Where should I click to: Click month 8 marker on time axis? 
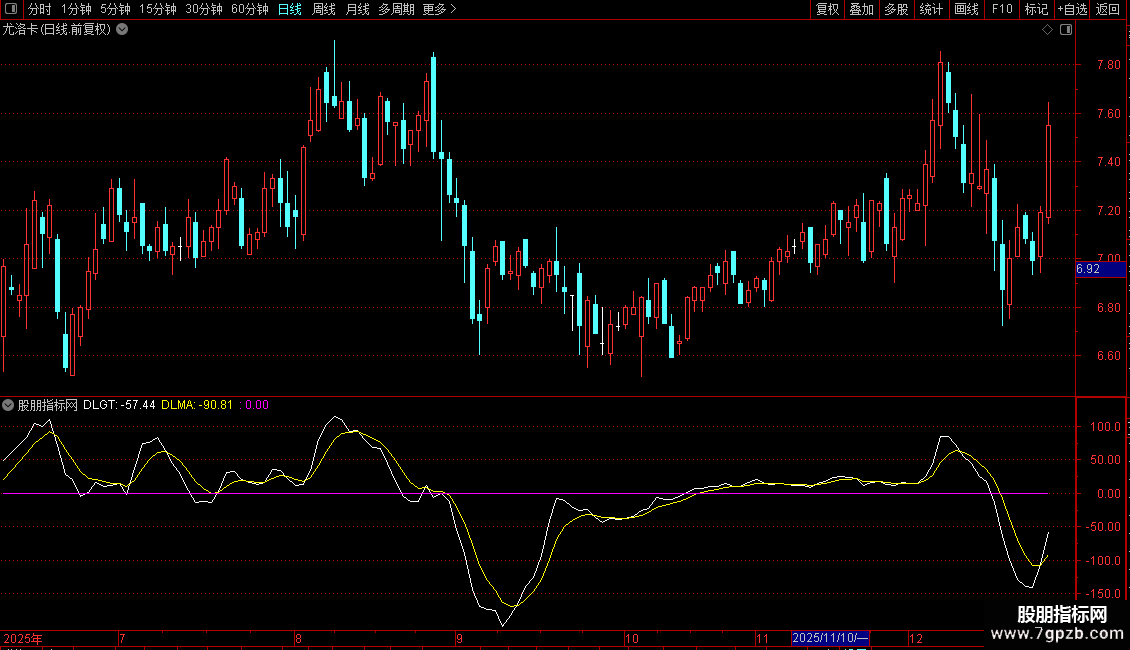click(x=298, y=638)
